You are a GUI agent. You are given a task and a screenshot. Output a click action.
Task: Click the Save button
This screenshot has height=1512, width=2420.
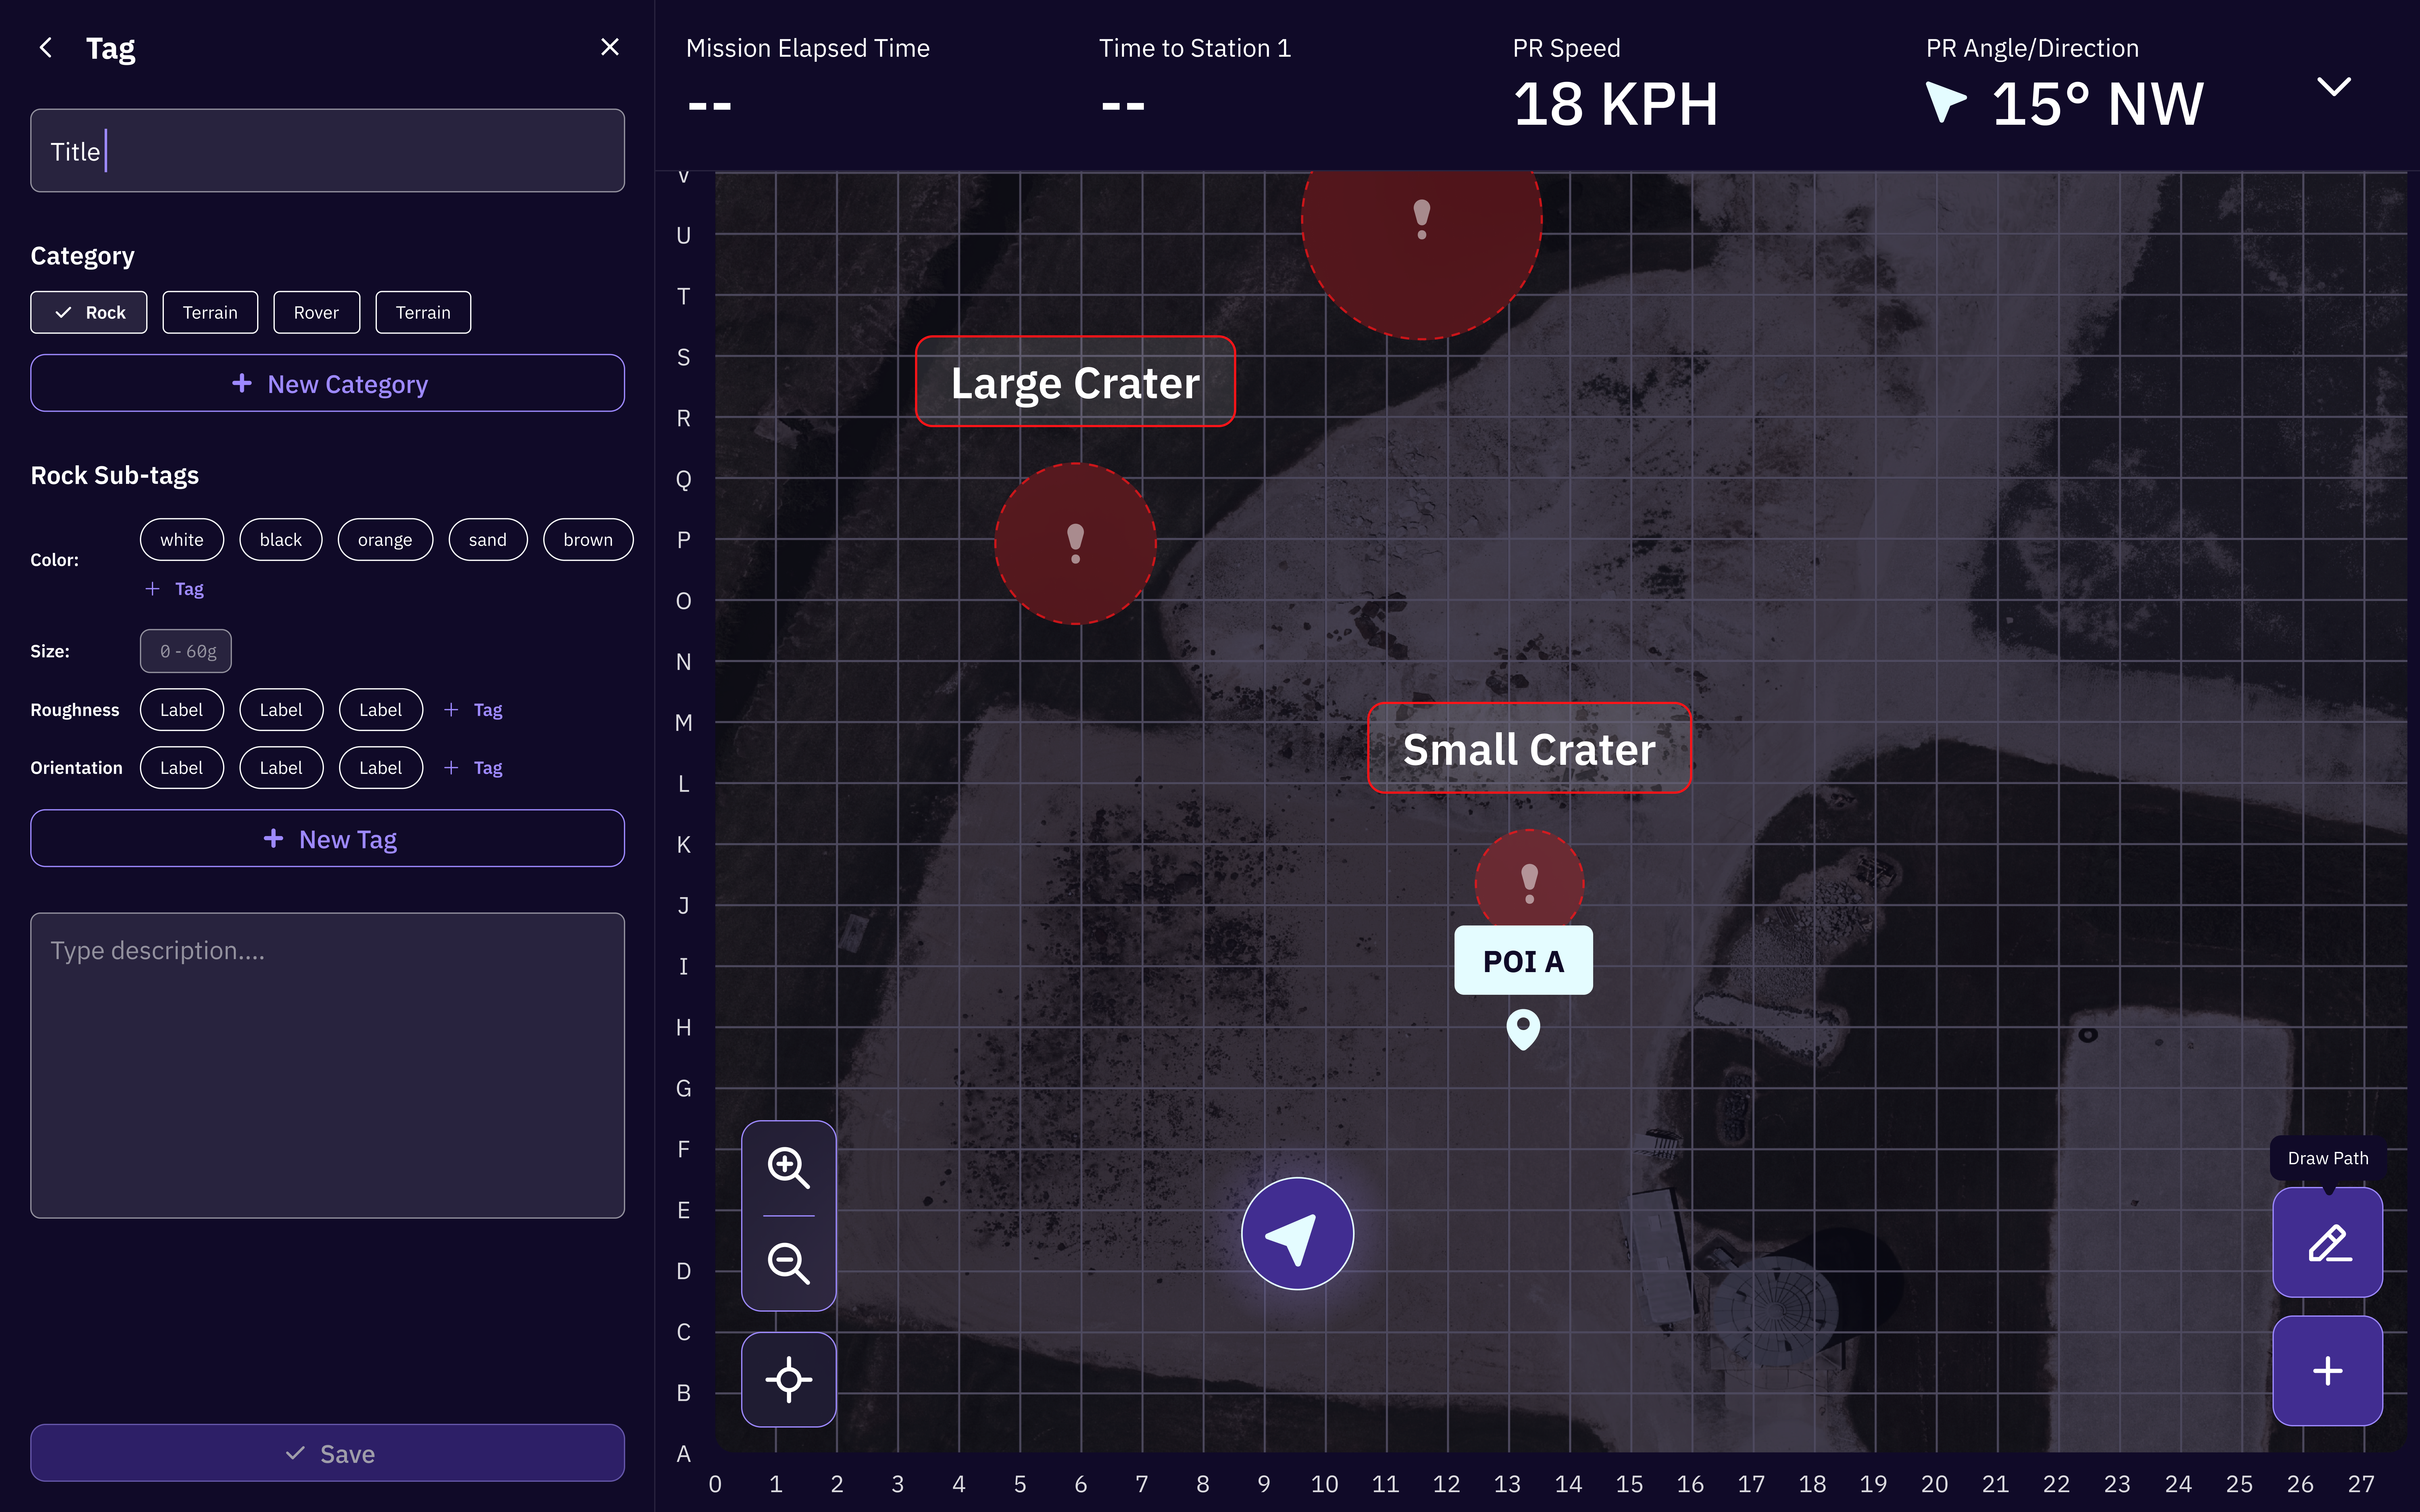(x=328, y=1453)
